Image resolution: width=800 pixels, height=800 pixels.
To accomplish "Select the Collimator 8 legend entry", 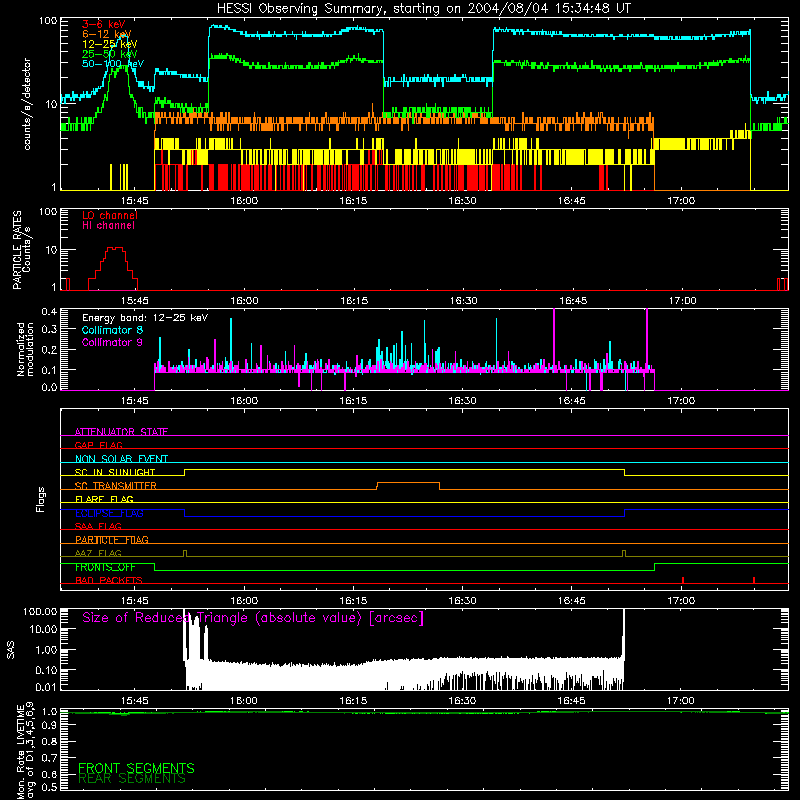I will (112, 330).
